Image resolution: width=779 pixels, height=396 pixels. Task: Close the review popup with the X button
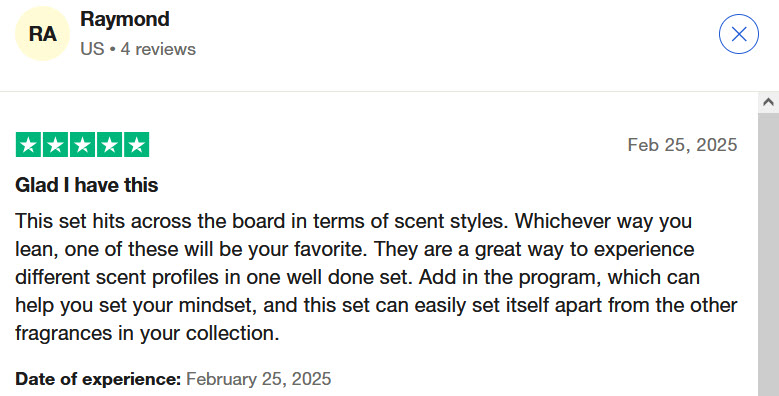[738, 34]
